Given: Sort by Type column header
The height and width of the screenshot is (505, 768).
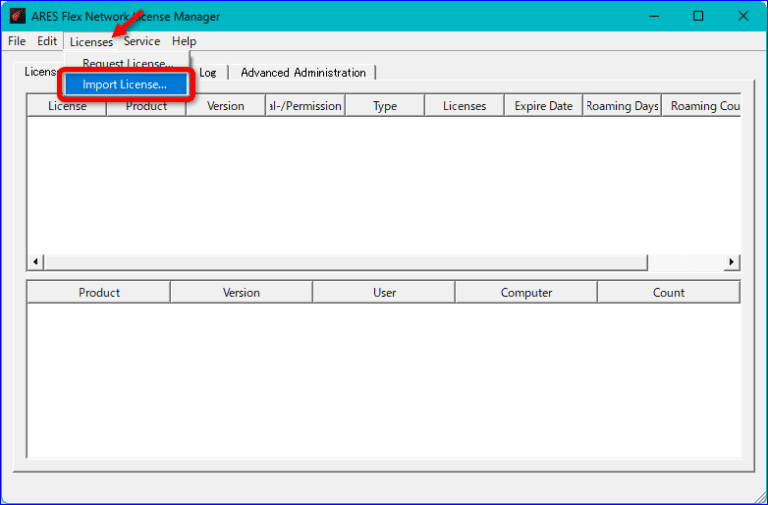Looking at the screenshot, I should click(x=385, y=106).
